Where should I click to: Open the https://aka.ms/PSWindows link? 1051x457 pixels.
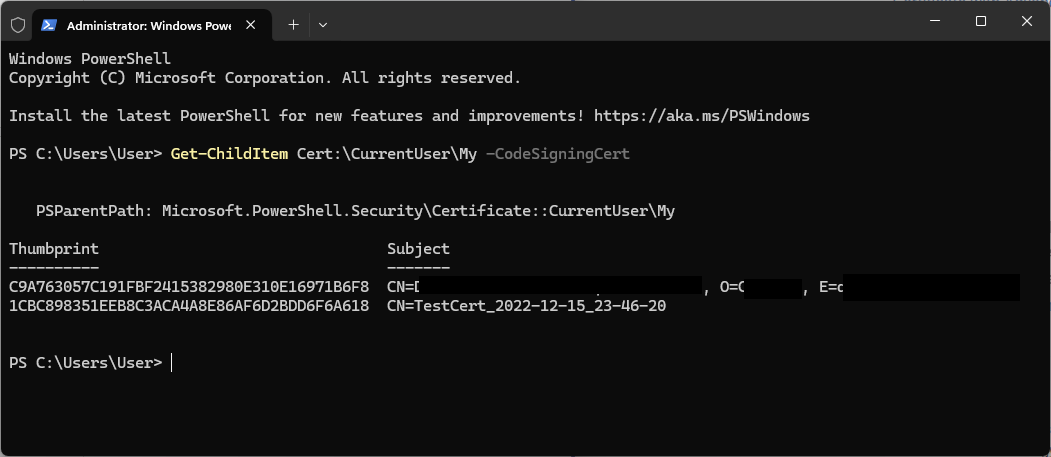coord(702,116)
